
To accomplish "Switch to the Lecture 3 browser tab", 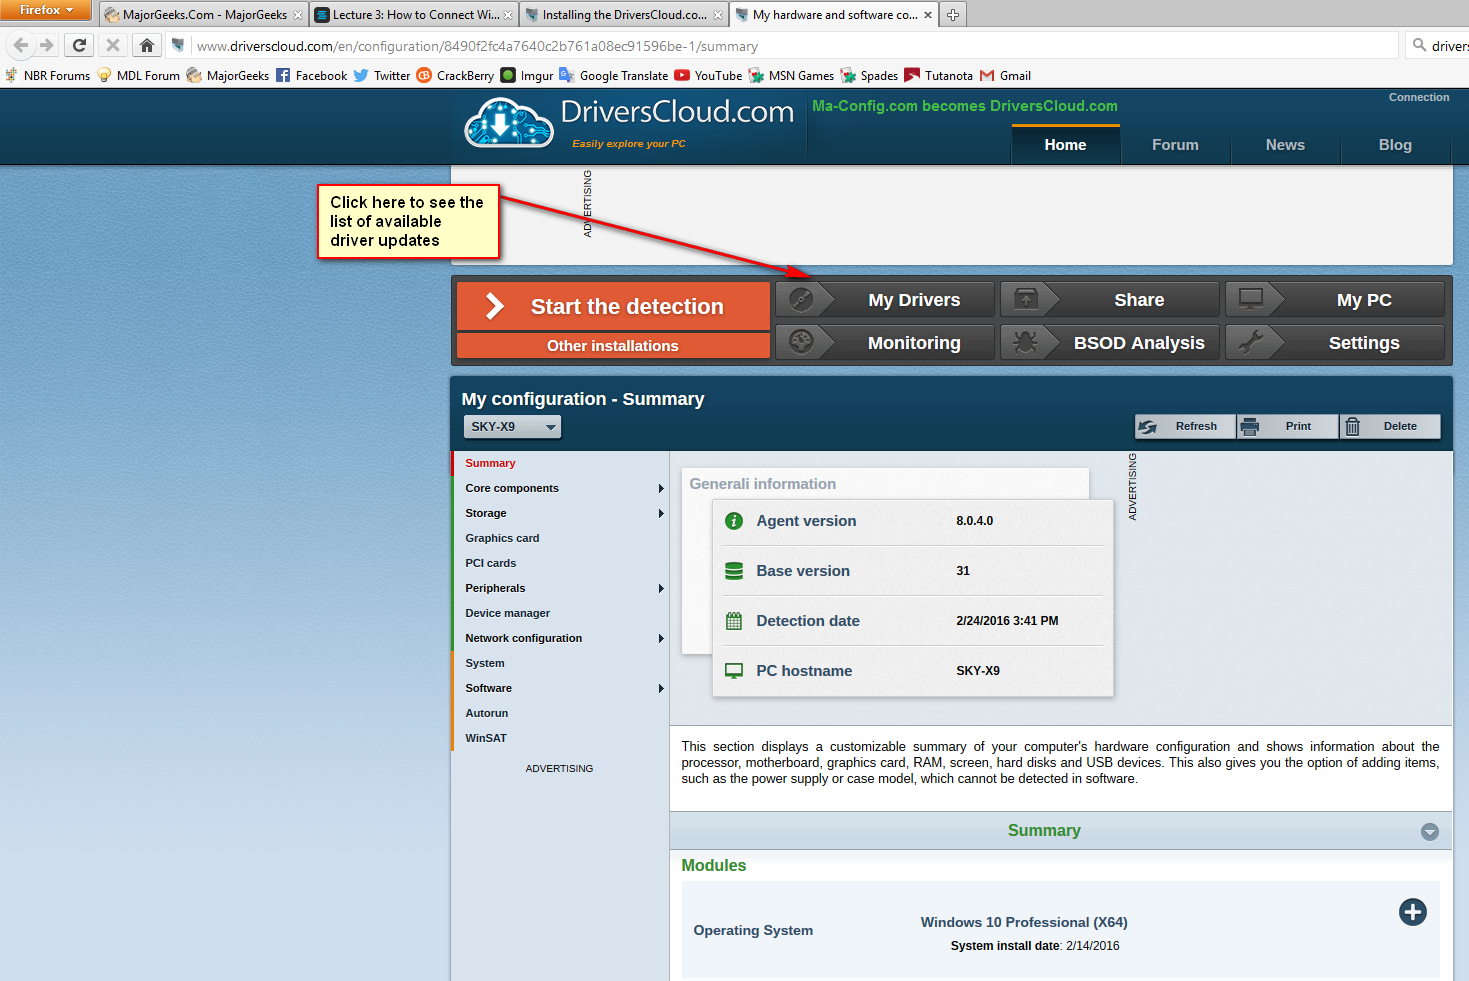I will (x=414, y=15).
